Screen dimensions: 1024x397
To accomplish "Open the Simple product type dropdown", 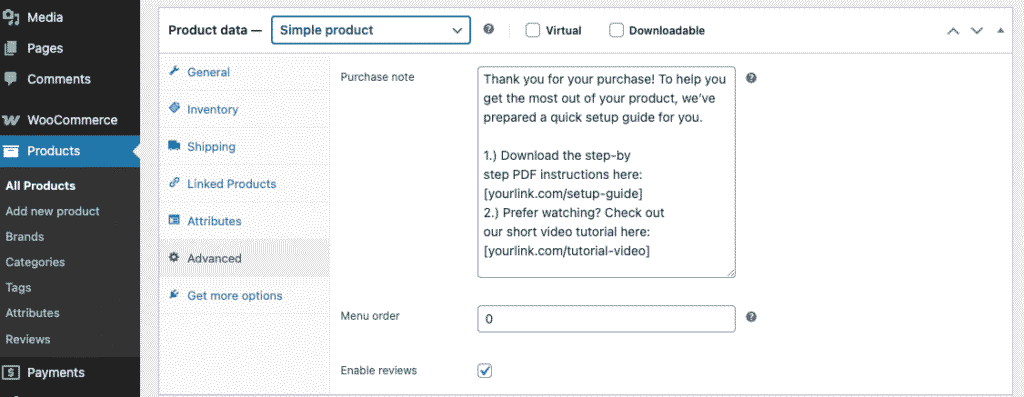I will click(x=371, y=30).
